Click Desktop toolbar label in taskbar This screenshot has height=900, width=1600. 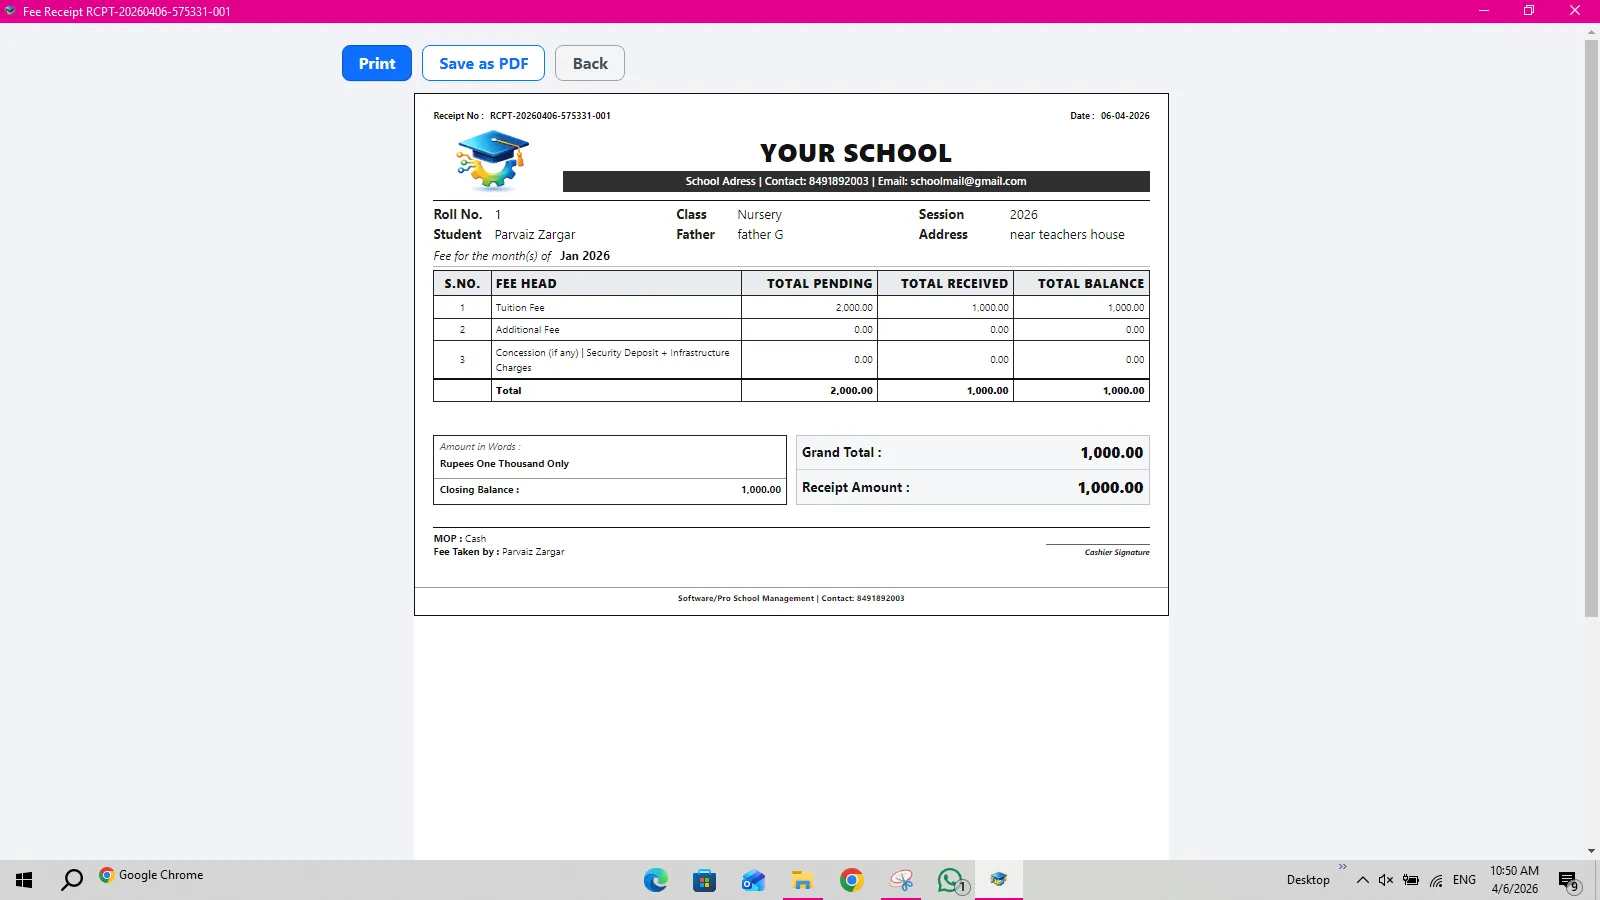1308,880
